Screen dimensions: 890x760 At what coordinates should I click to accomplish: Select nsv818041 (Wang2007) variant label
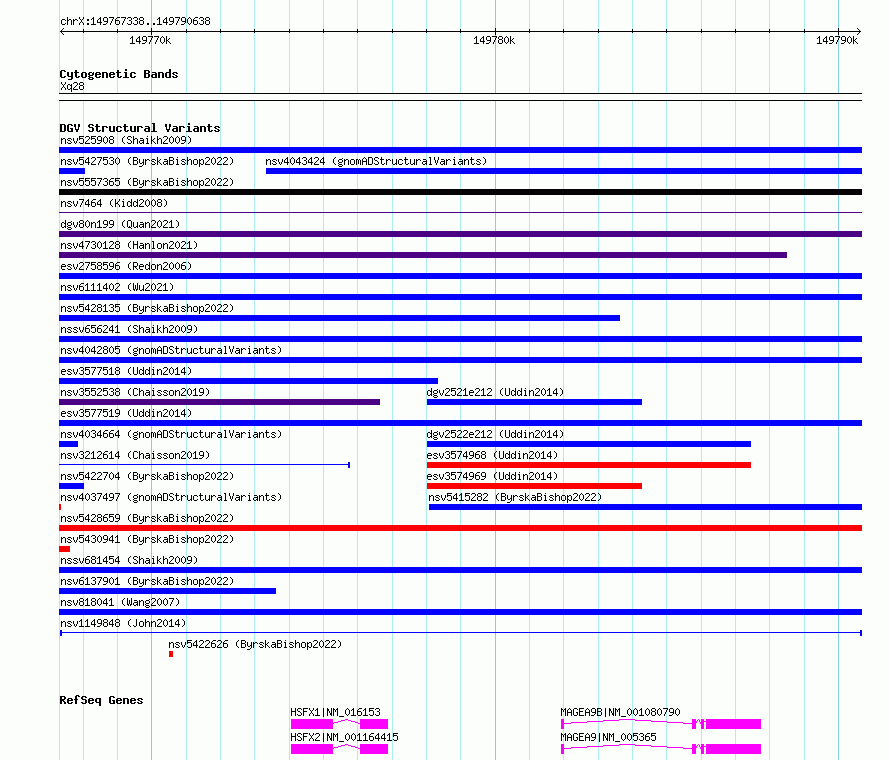coord(120,602)
